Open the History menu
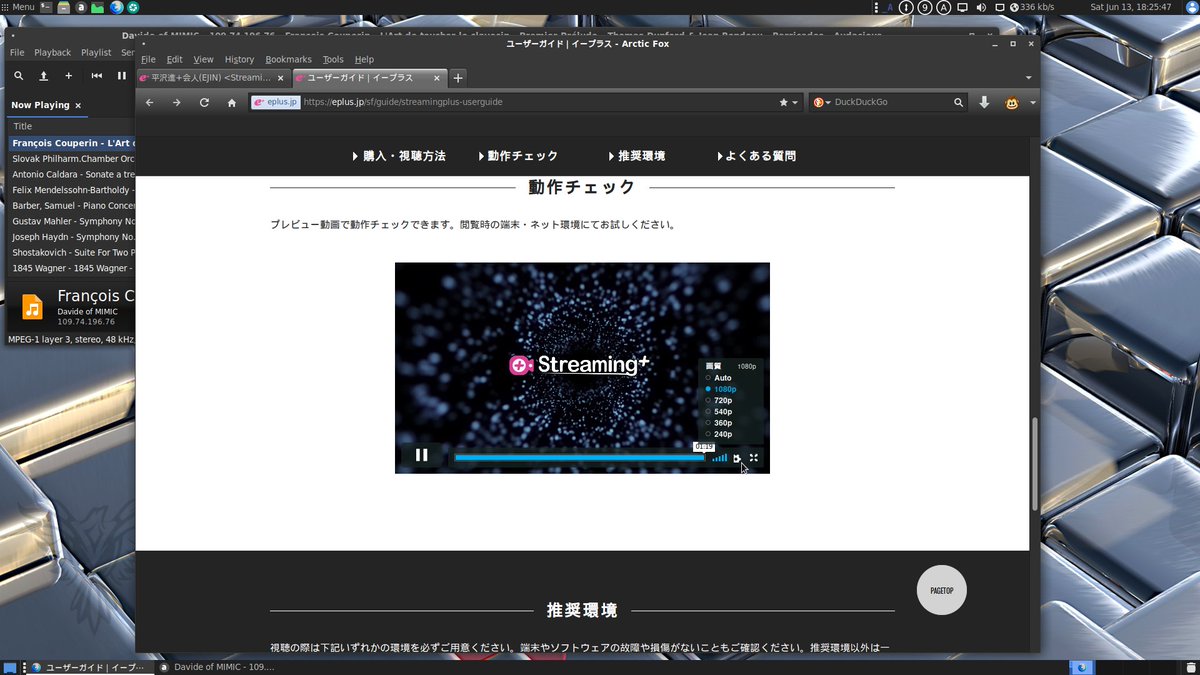 point(239,59)
